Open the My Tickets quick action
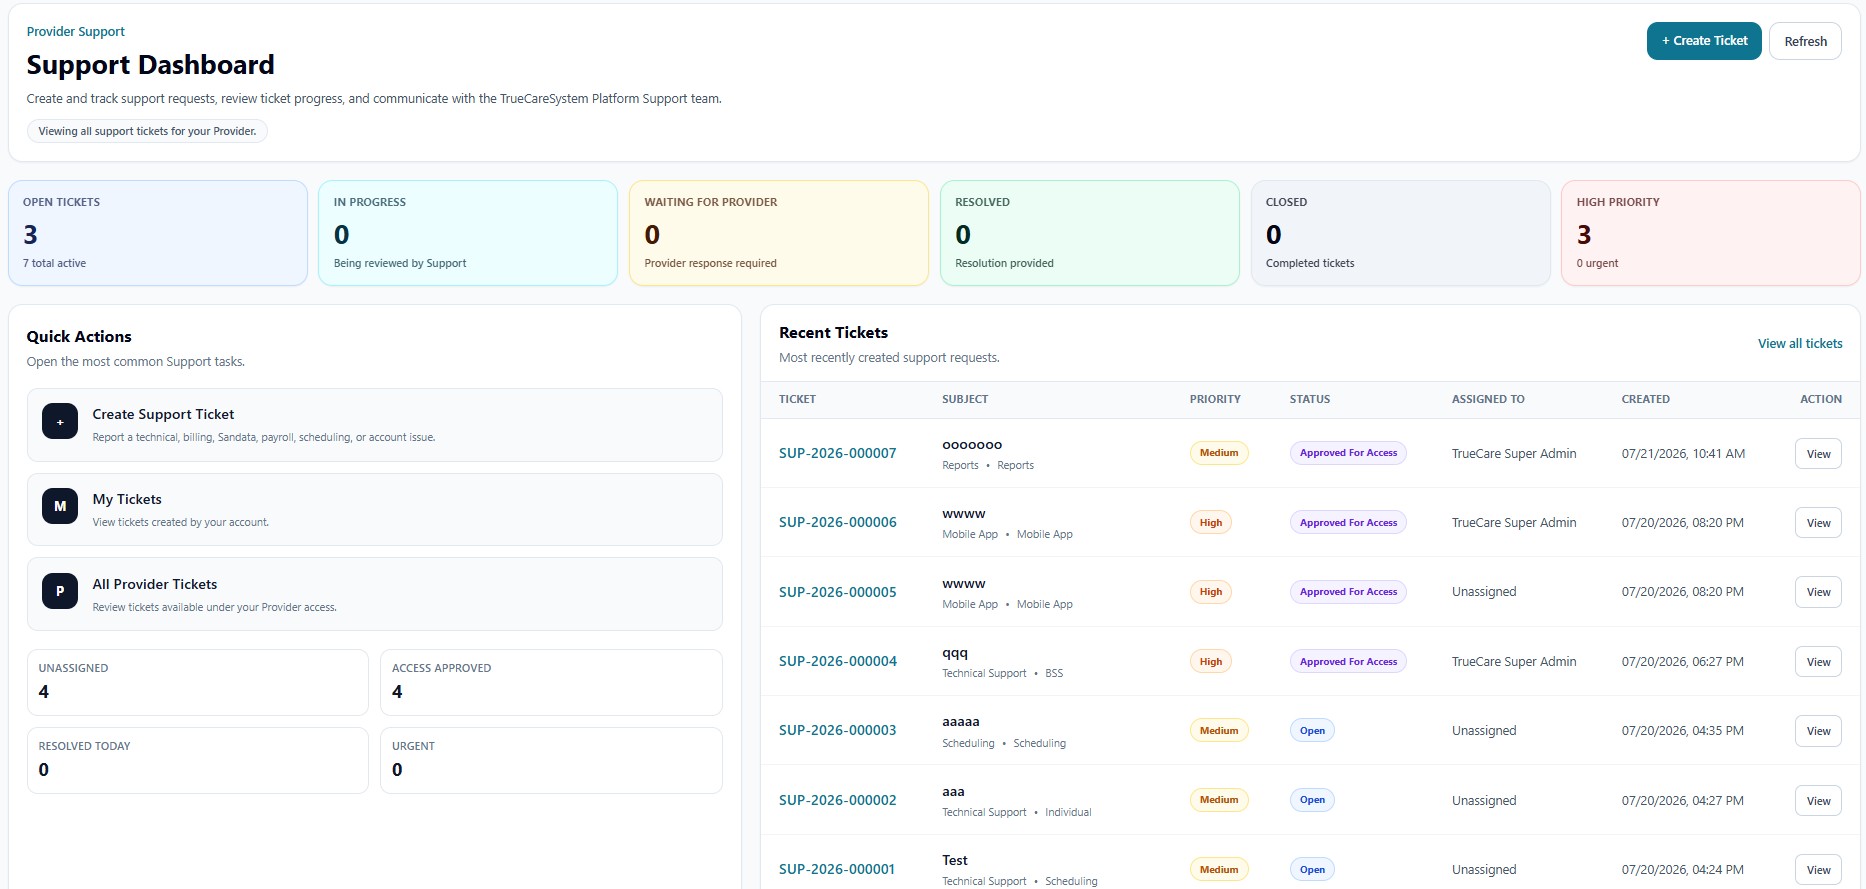 tap(374, 509)
